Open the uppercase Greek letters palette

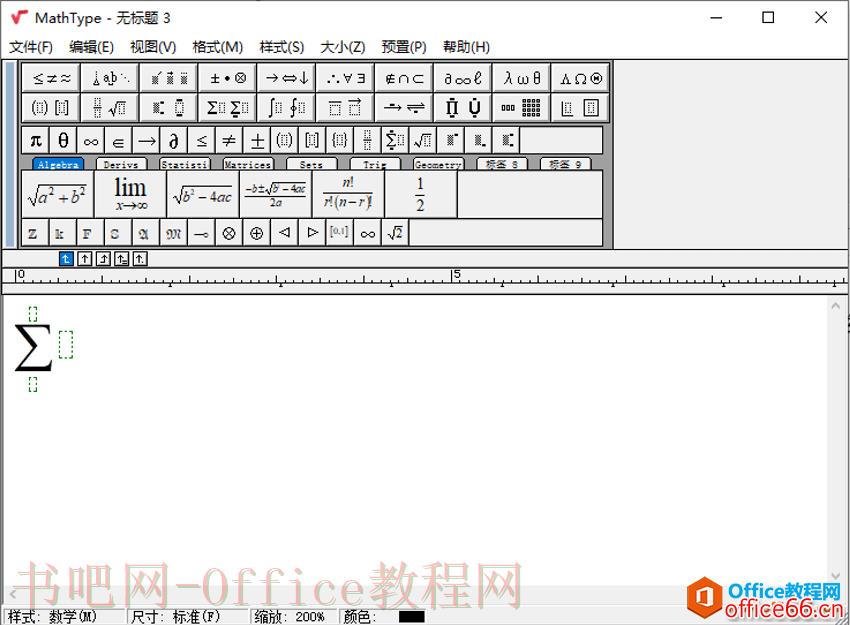click(581, 78)
